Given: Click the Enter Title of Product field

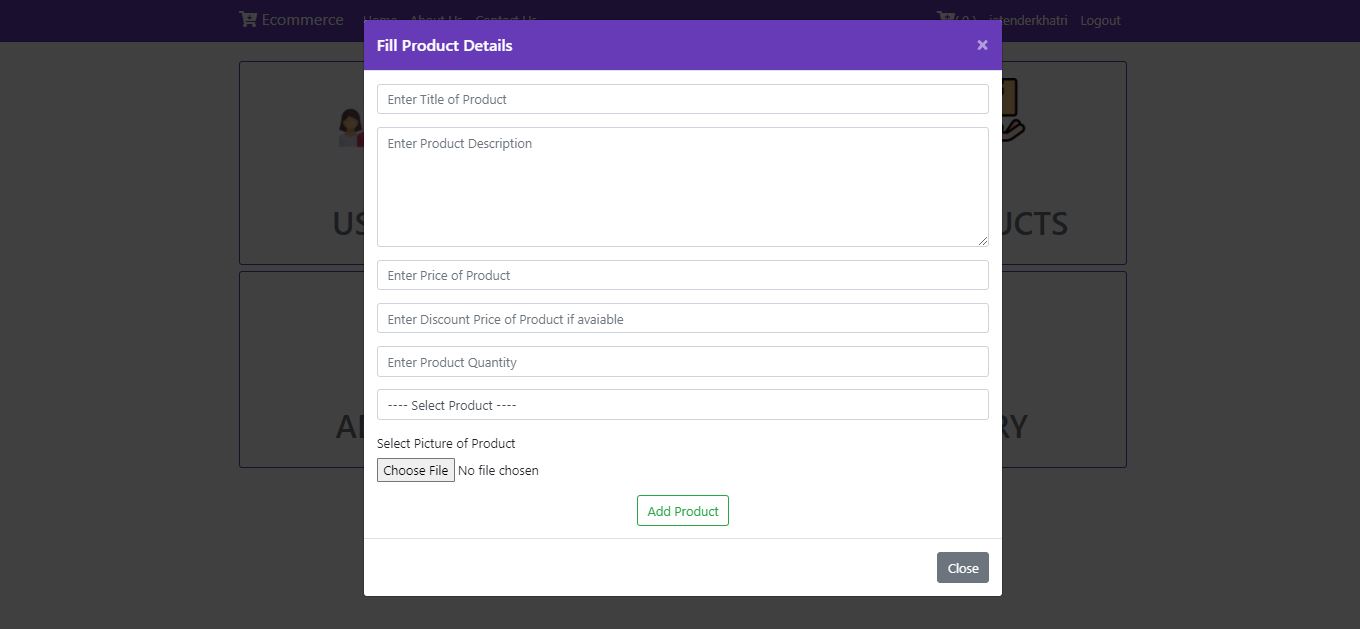Looking at the screenshot, I should tap(683, 98).
